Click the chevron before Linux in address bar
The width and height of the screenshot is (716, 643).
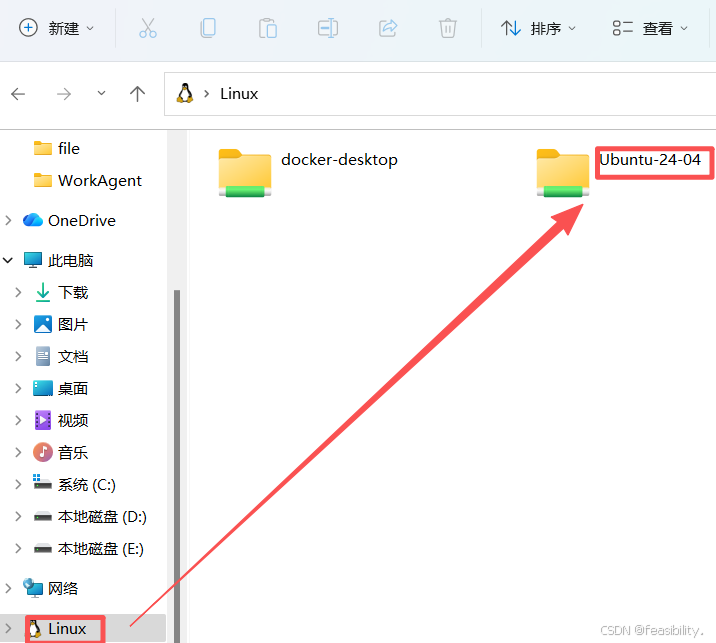pos(206,94)
